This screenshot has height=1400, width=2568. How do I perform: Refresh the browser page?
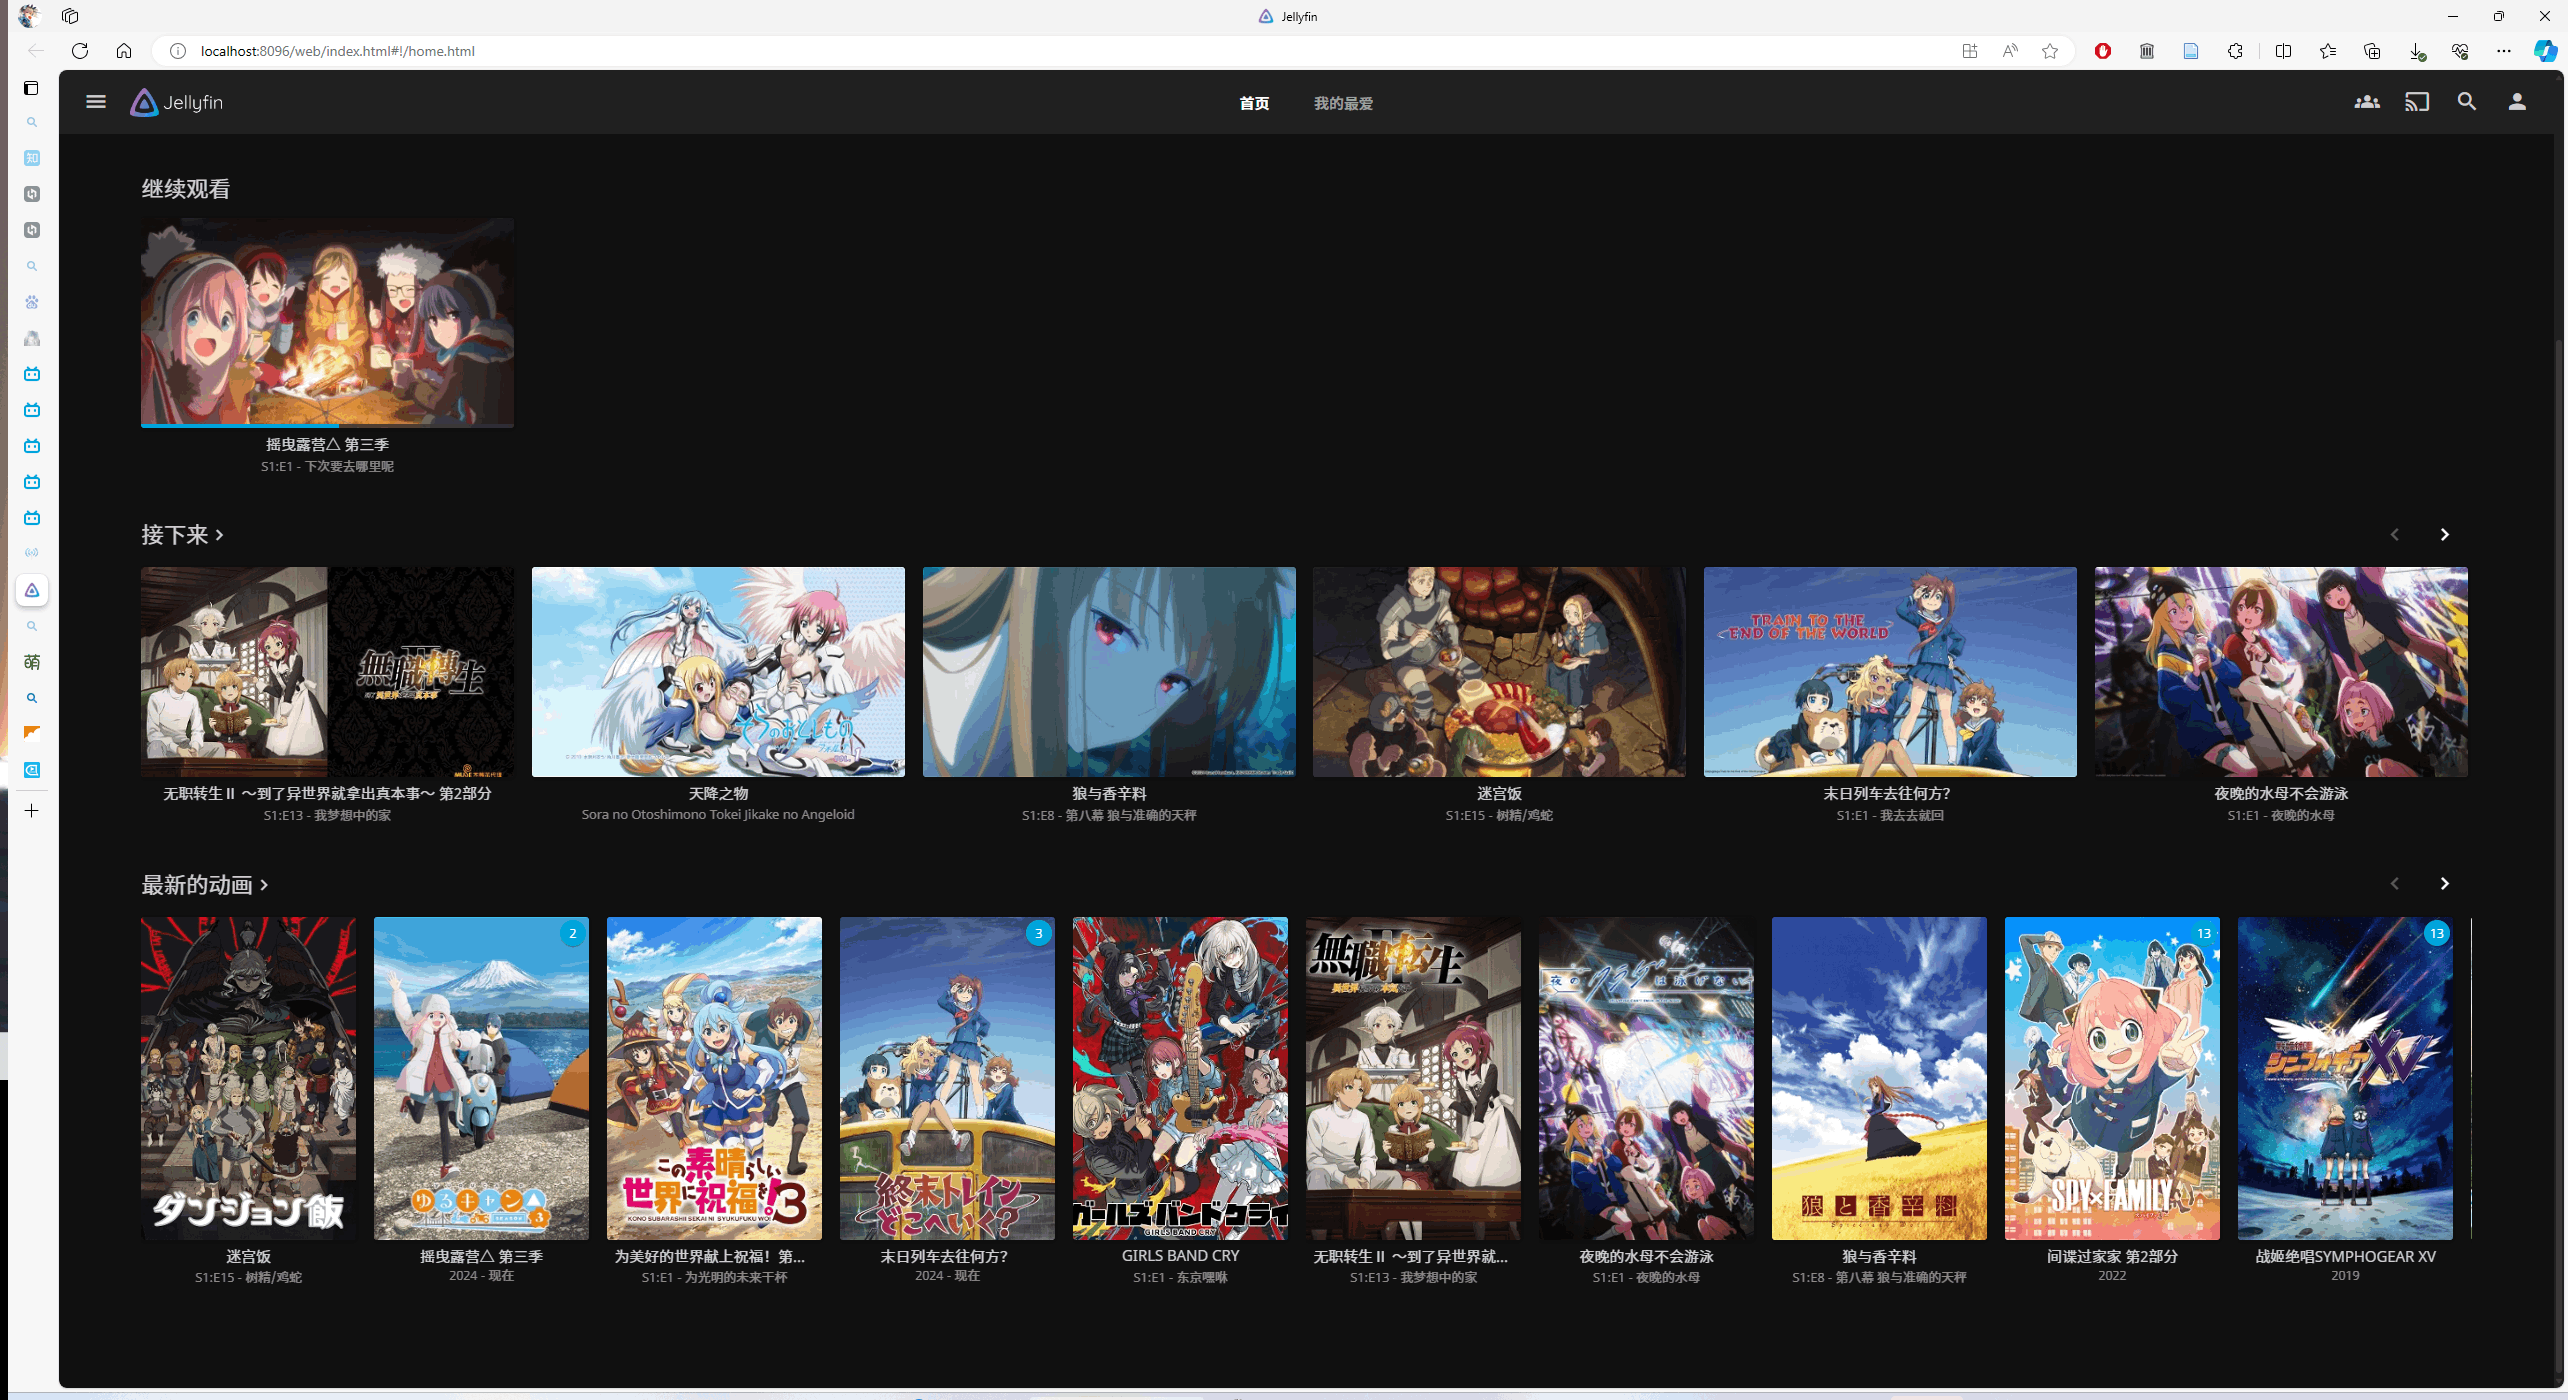coord(80,51)
